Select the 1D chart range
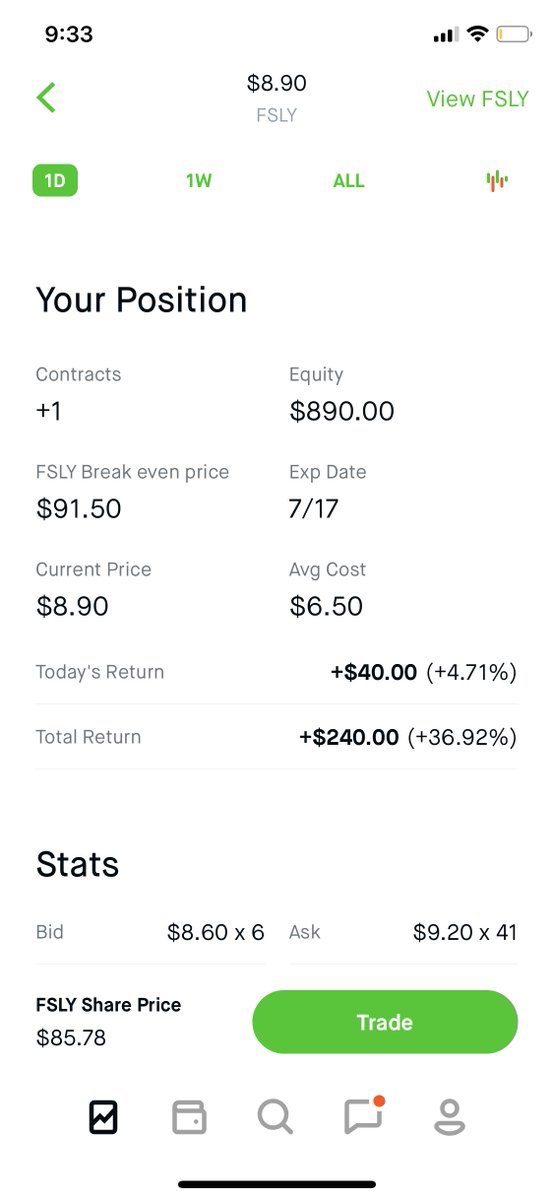Viewport: 554px width, 1200px height. coord(55,181)
